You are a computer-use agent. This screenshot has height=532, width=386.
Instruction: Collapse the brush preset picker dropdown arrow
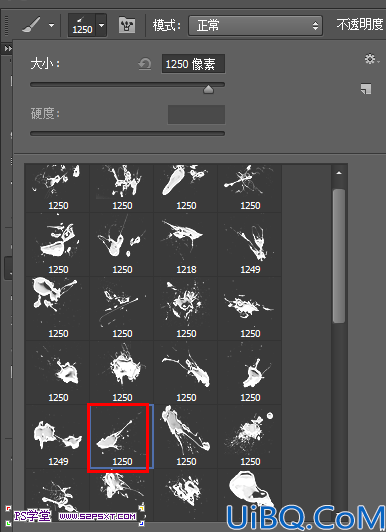click(x=101, y=25)
